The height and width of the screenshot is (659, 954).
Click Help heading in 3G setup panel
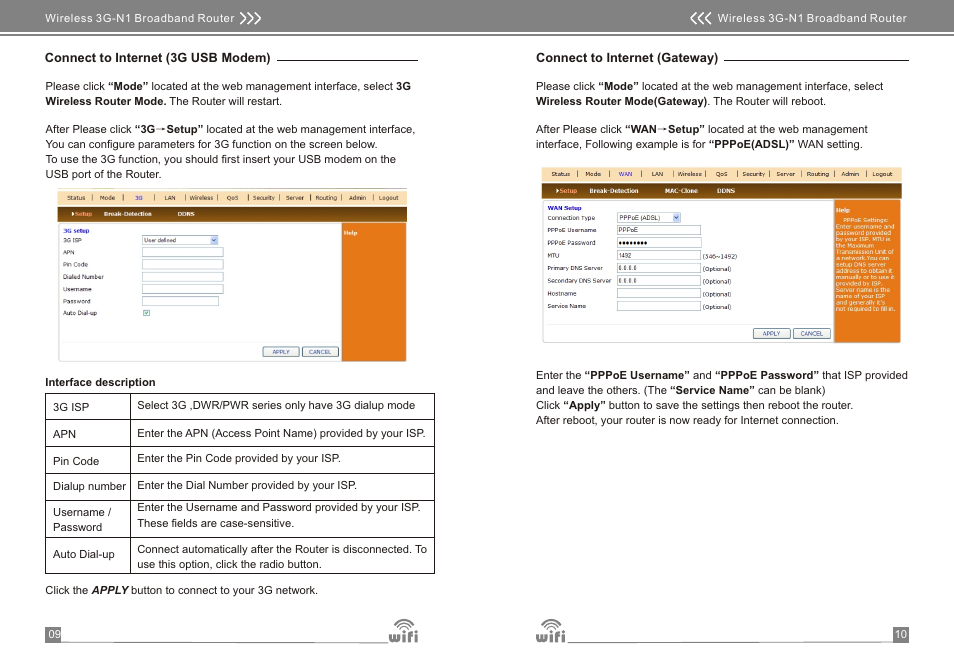(x=350, y=232)
